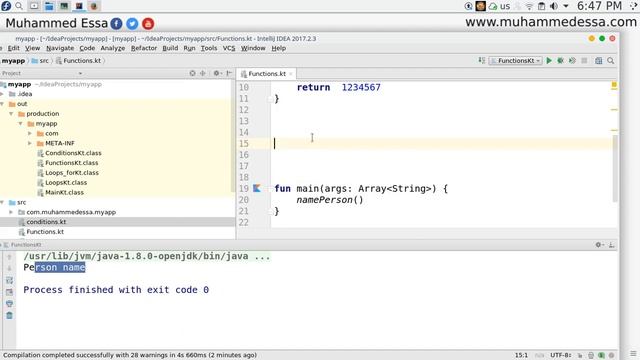Expand the com.muhammedessa.myapp package

pos(11,212)
